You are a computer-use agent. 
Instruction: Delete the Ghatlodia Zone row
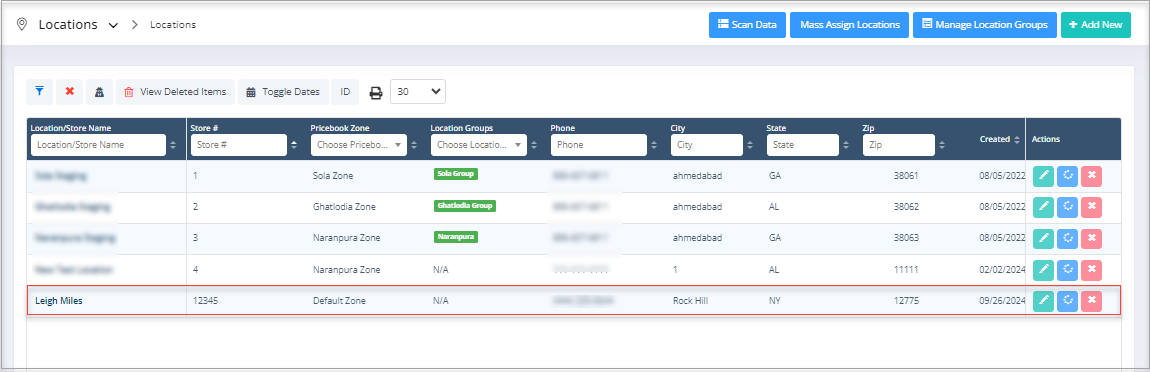1091,207
